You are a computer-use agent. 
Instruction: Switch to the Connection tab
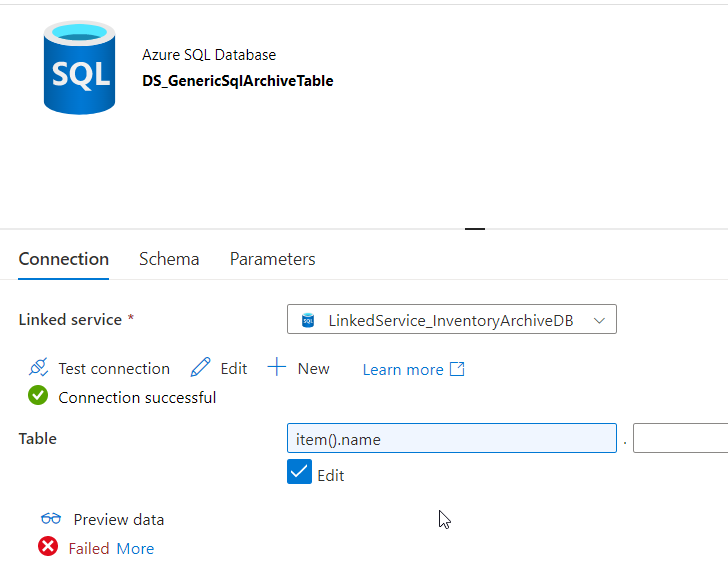click(64, 259)
